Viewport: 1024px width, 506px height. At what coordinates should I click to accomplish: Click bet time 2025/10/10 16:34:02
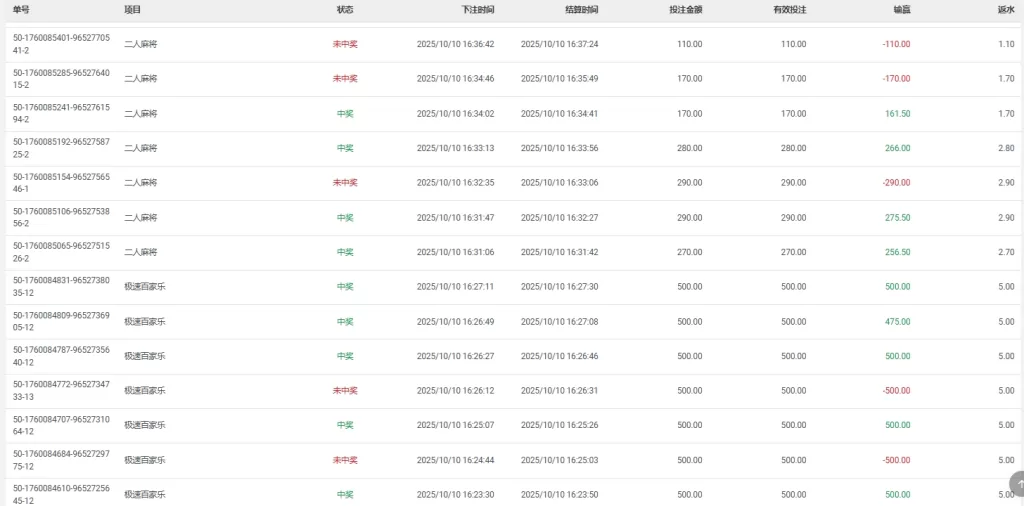(455, 114)
